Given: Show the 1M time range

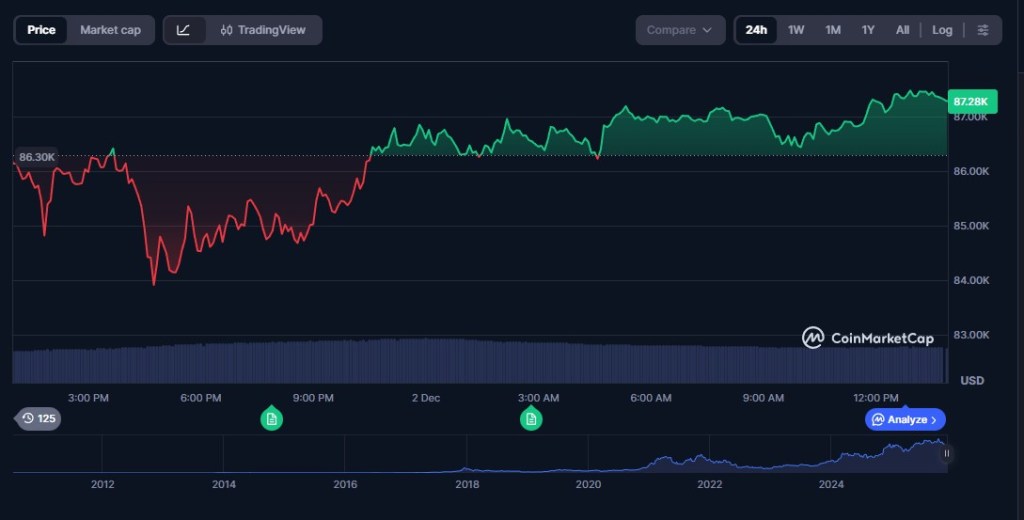Looking at the screenshot, I should click(832, 30).
